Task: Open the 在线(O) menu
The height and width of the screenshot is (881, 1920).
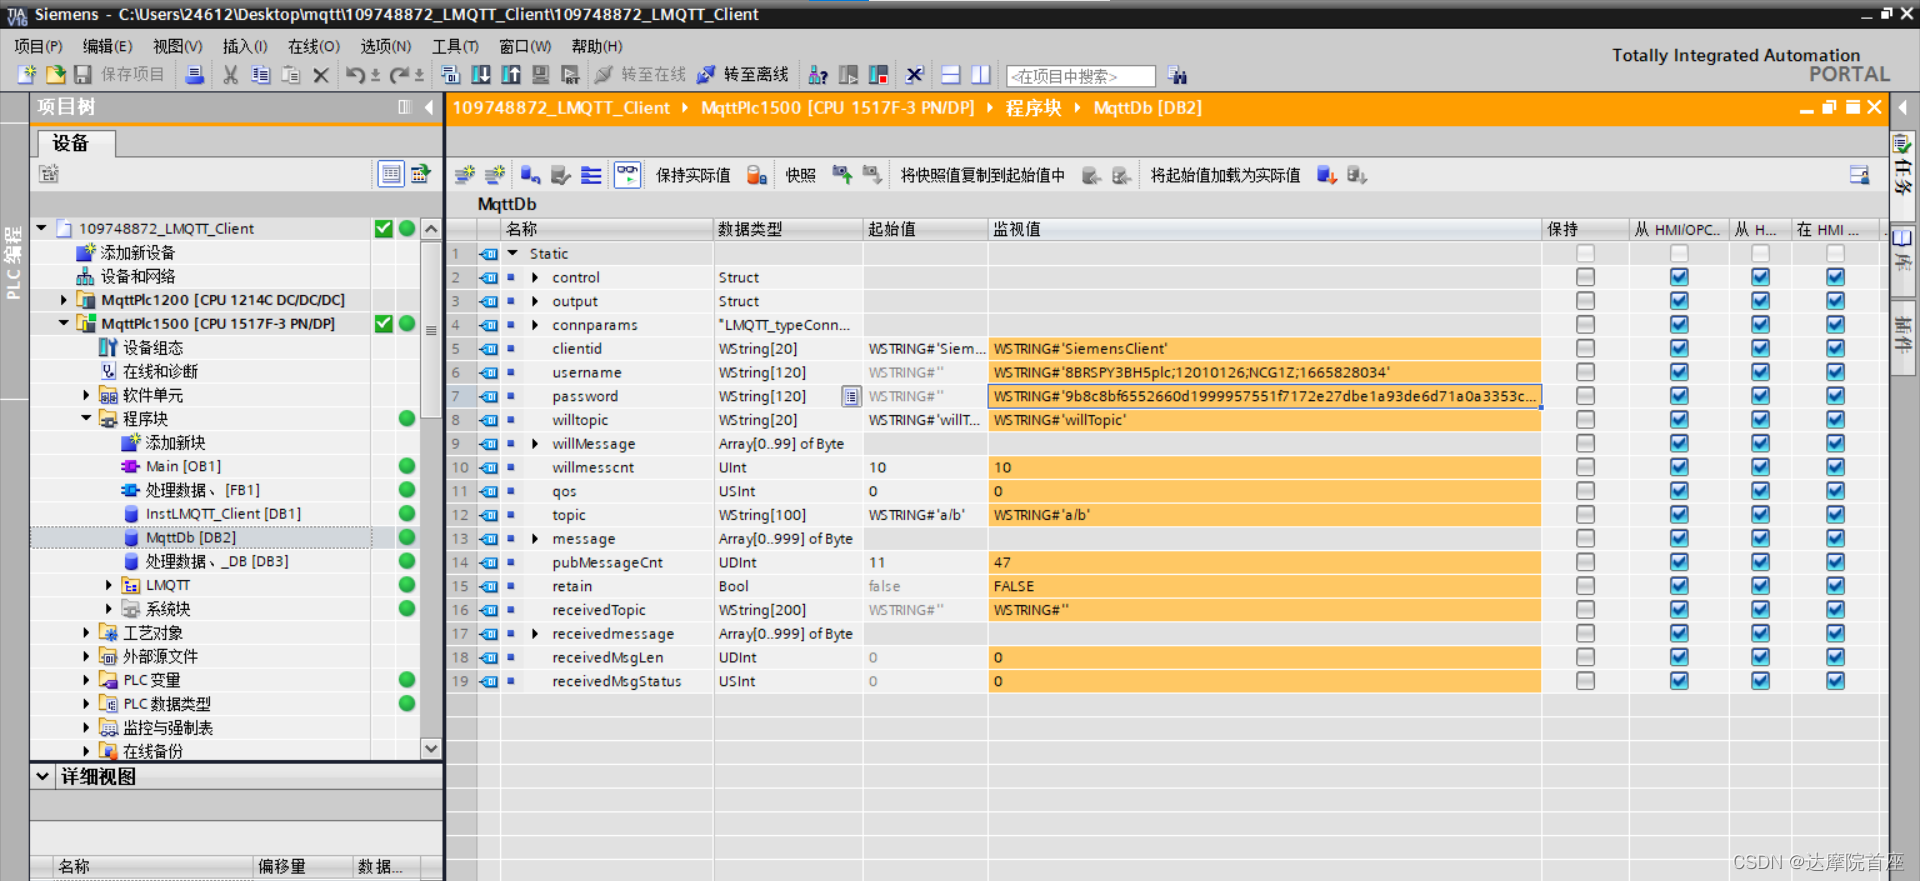Action: pos(314,46)
